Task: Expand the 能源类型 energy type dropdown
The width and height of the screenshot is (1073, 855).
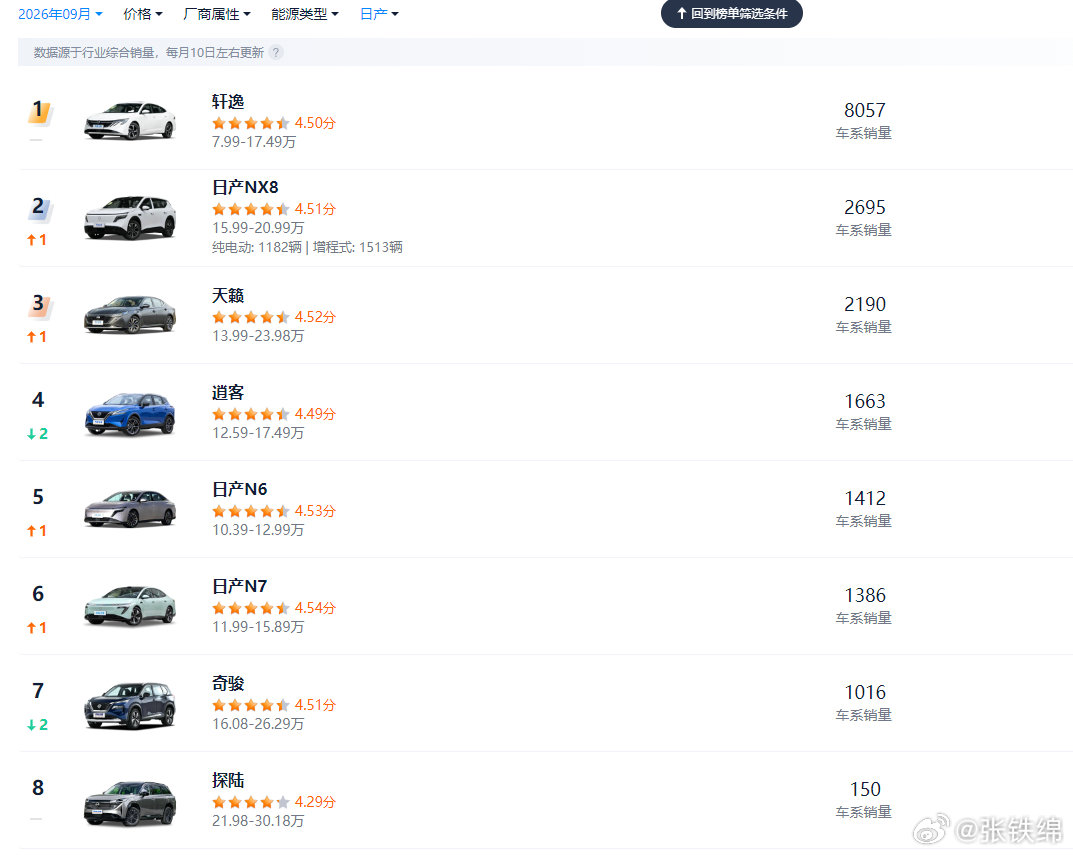Action: click(x=305, y=14)
